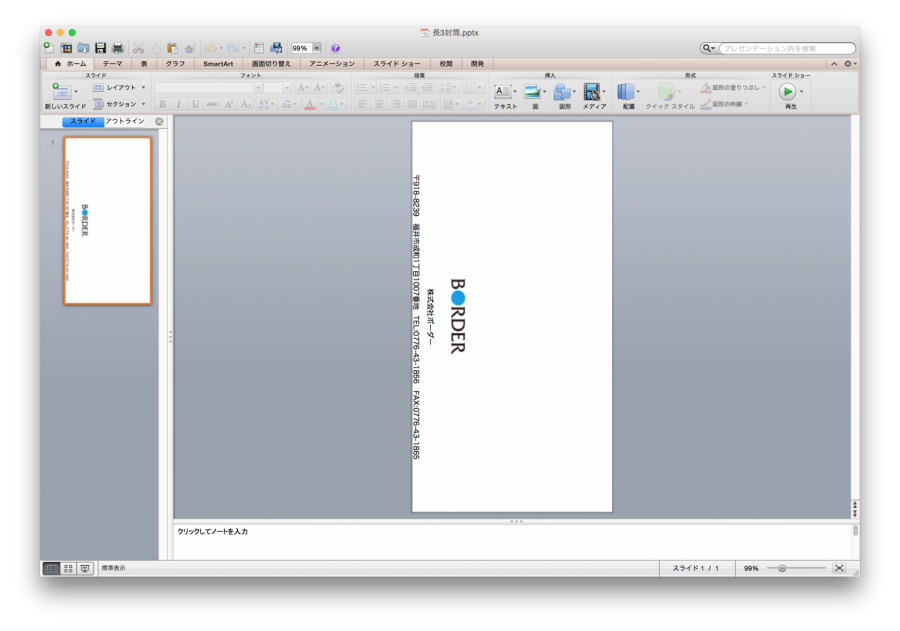Open the 表 ribbon tab
Screen dimensions: 900x631
pyautogui.click(x=144, y=64)
